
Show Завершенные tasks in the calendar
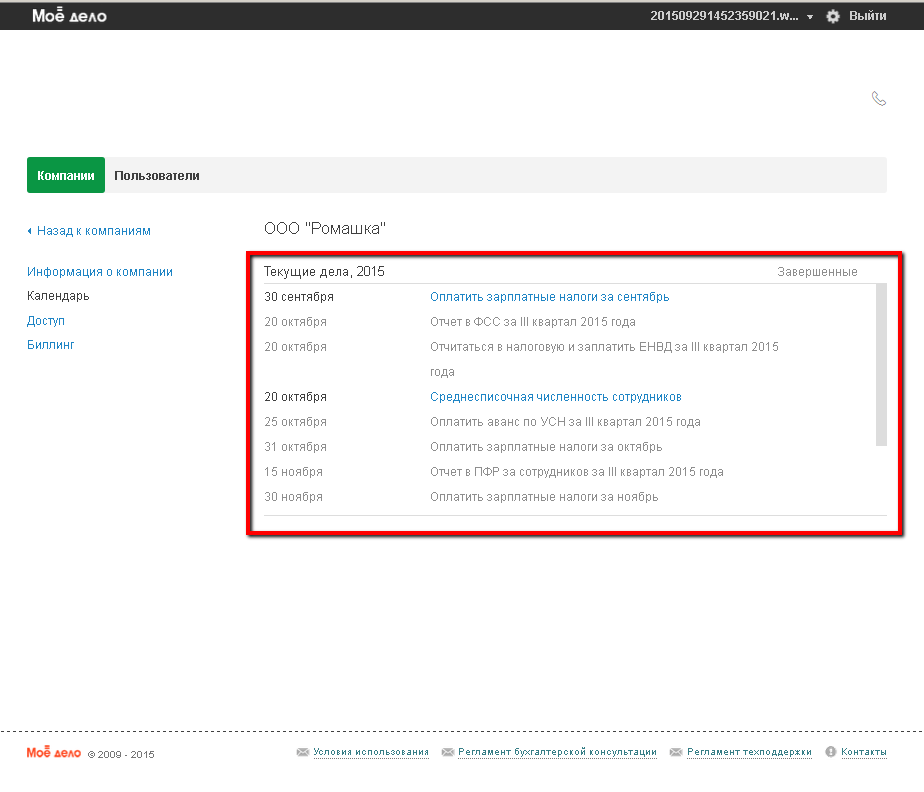coord(817,272)
